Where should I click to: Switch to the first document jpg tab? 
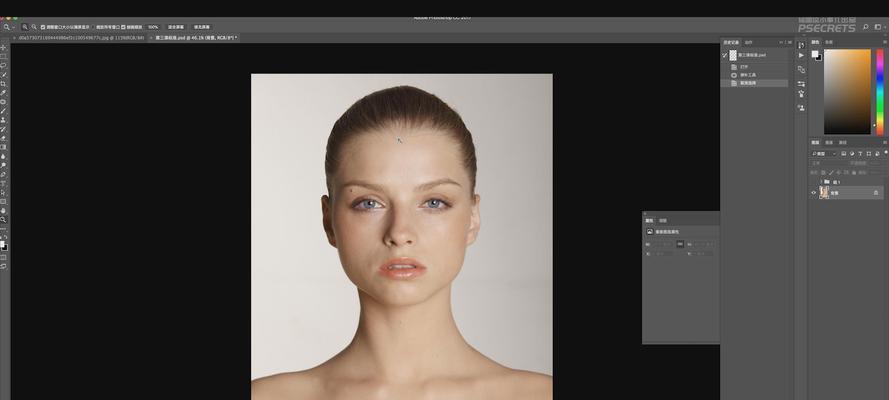pos(81,37)
